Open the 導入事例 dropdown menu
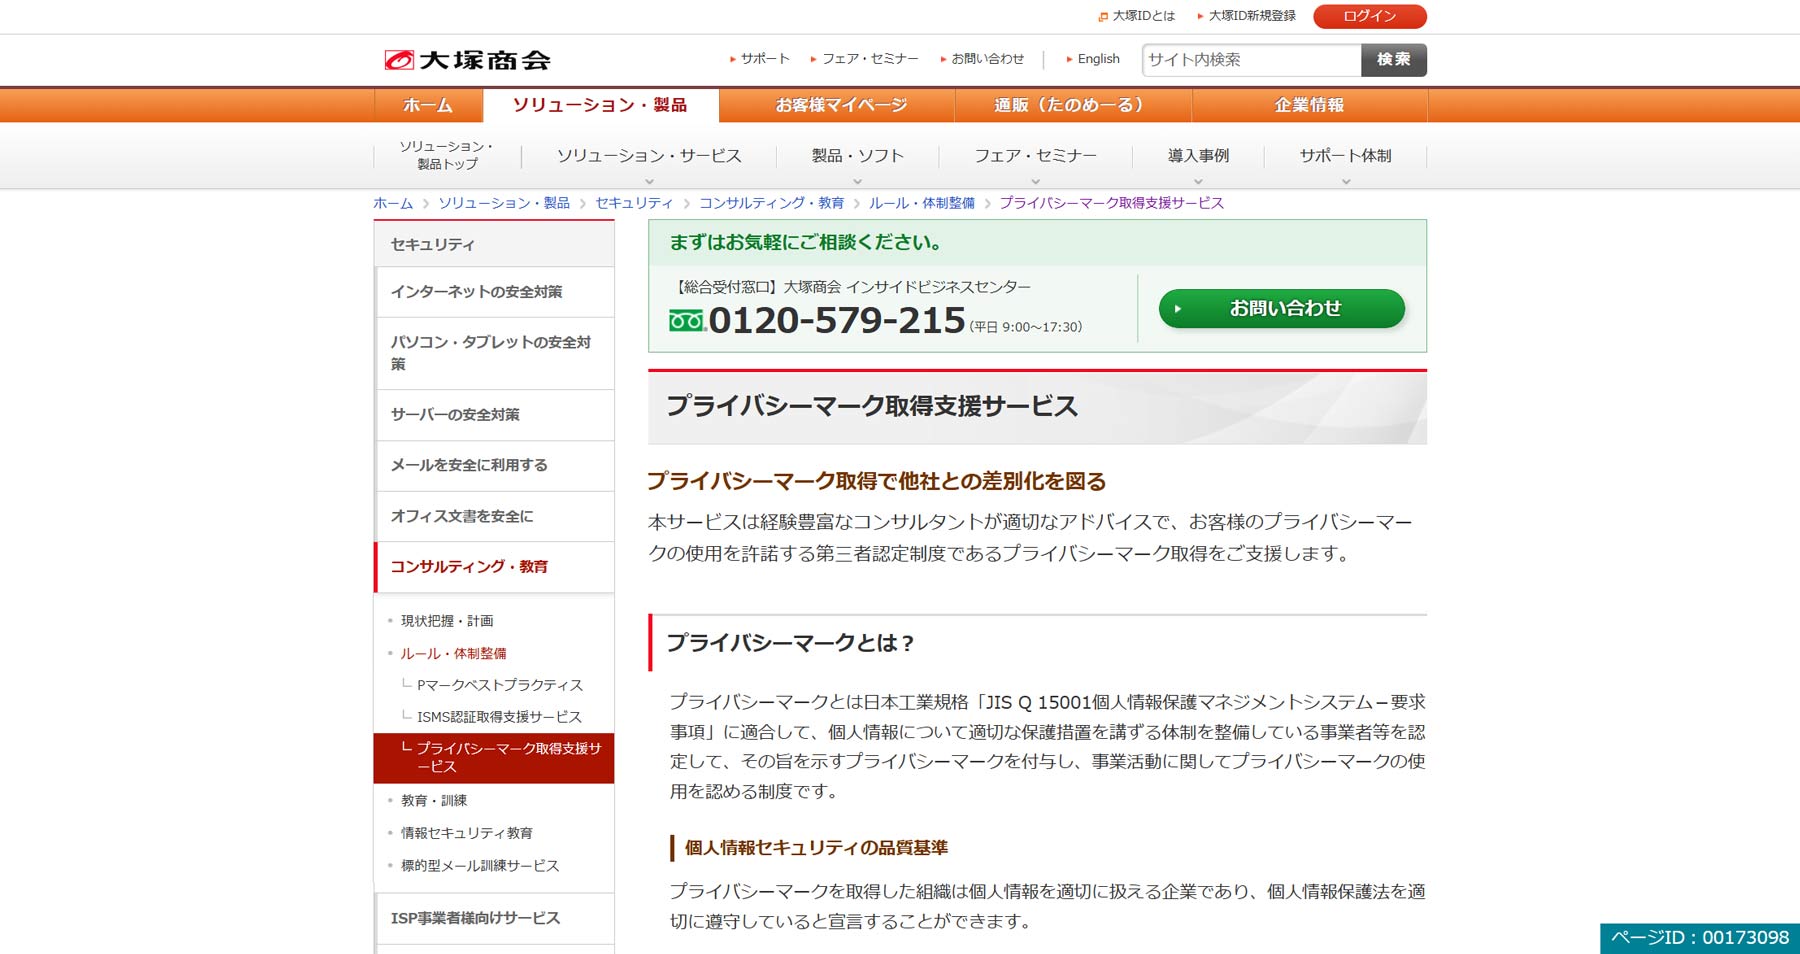The width and height of the screenshot is (1800, 954). 1198,156
